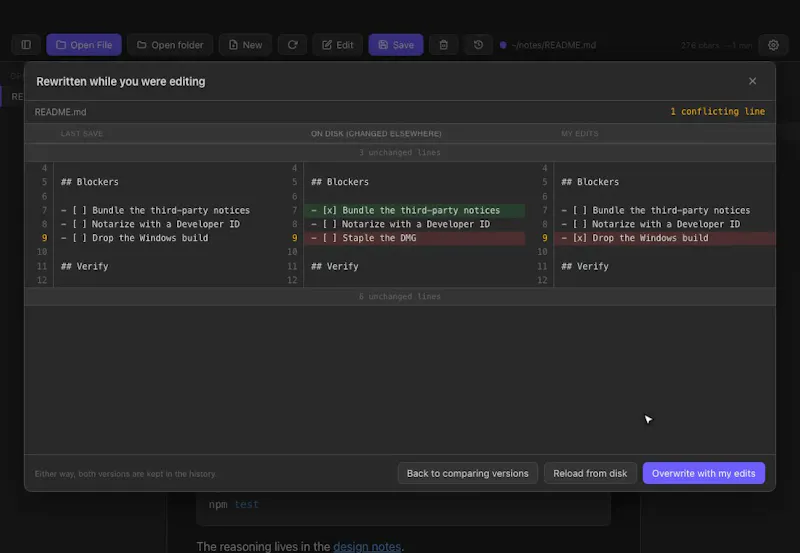This screenshot has height=553, width=800.
Task: Expand the 6 unchanged lines row
Action: click(400, 296)
